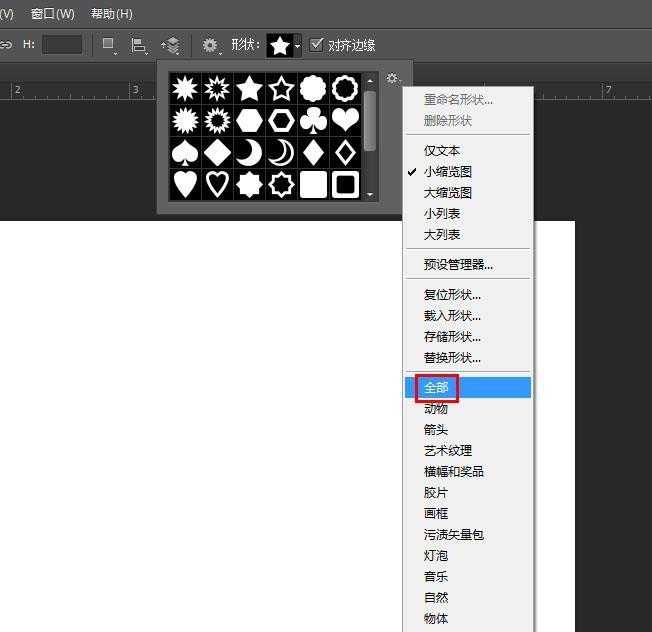Click the shape list scroll down arrow
Screen dimensions: 652x632
point(370,194)
